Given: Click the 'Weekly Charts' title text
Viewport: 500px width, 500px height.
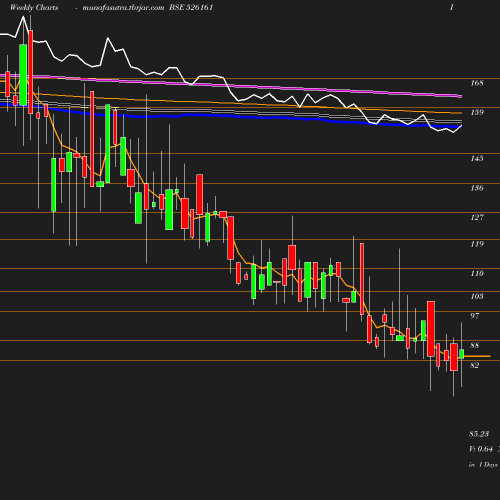Looking at the screenshot, I should [34, 7].
